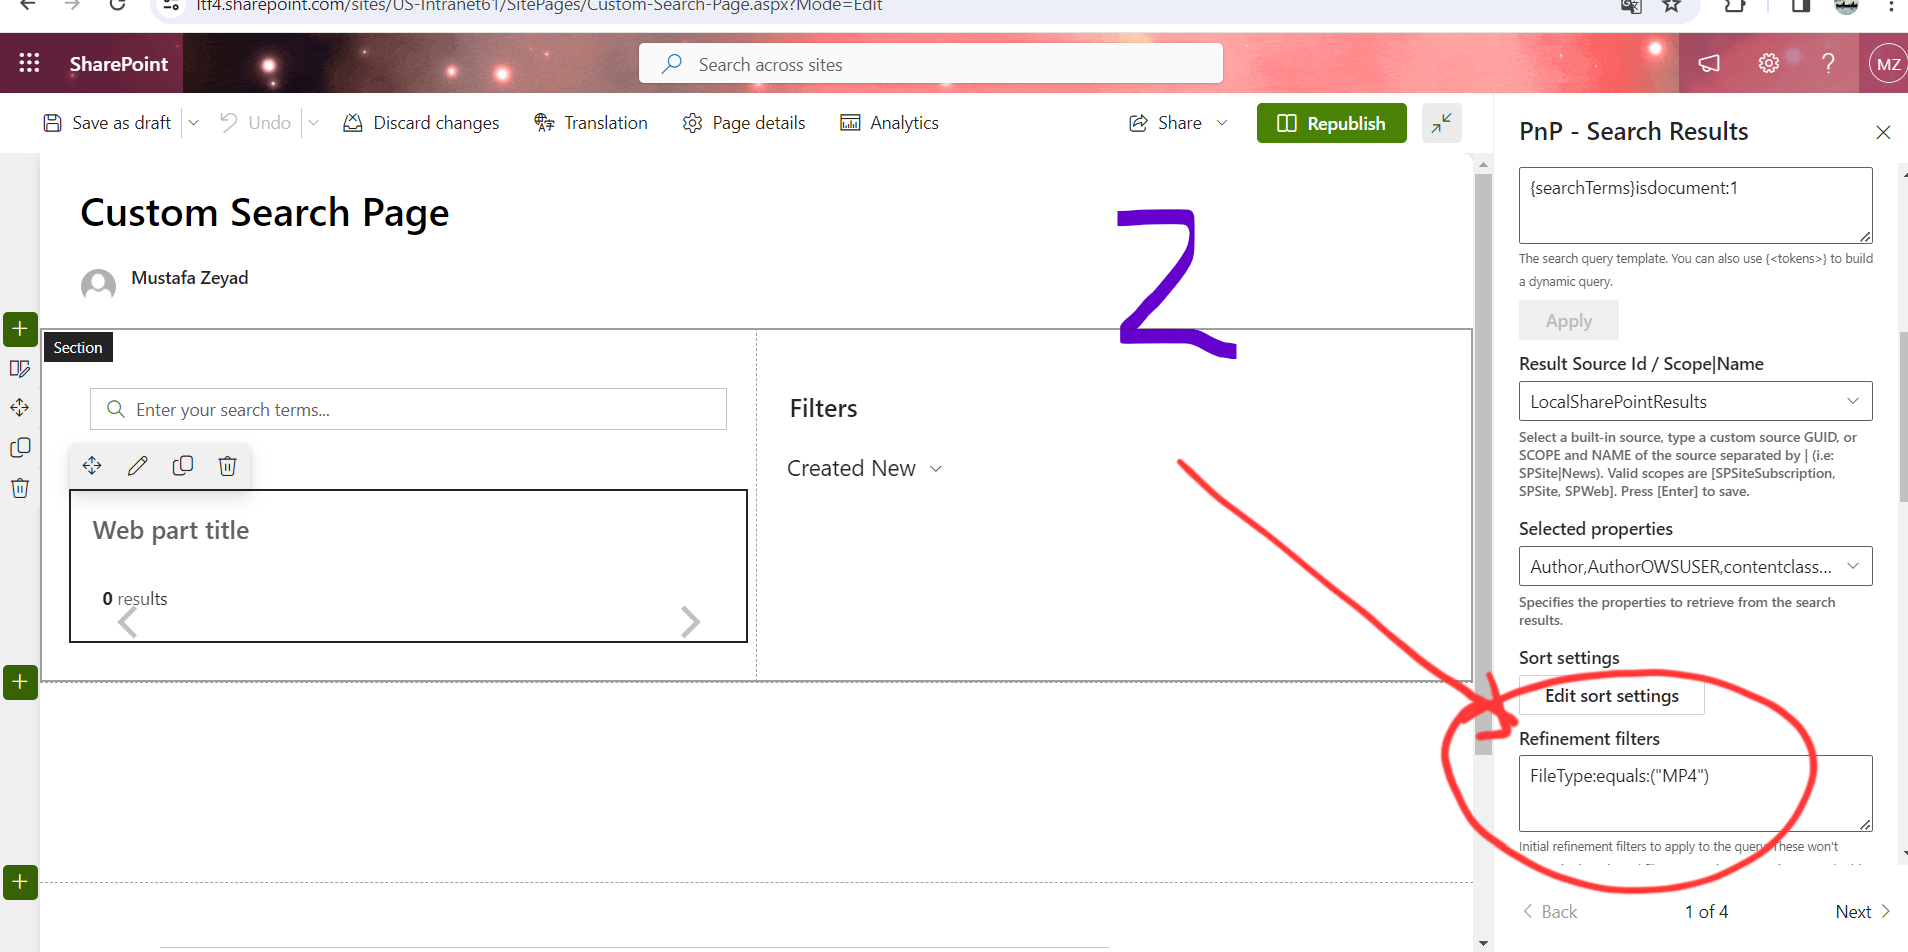
Task: Add a new section above with plus icon
Action: (x=20, y=329)
